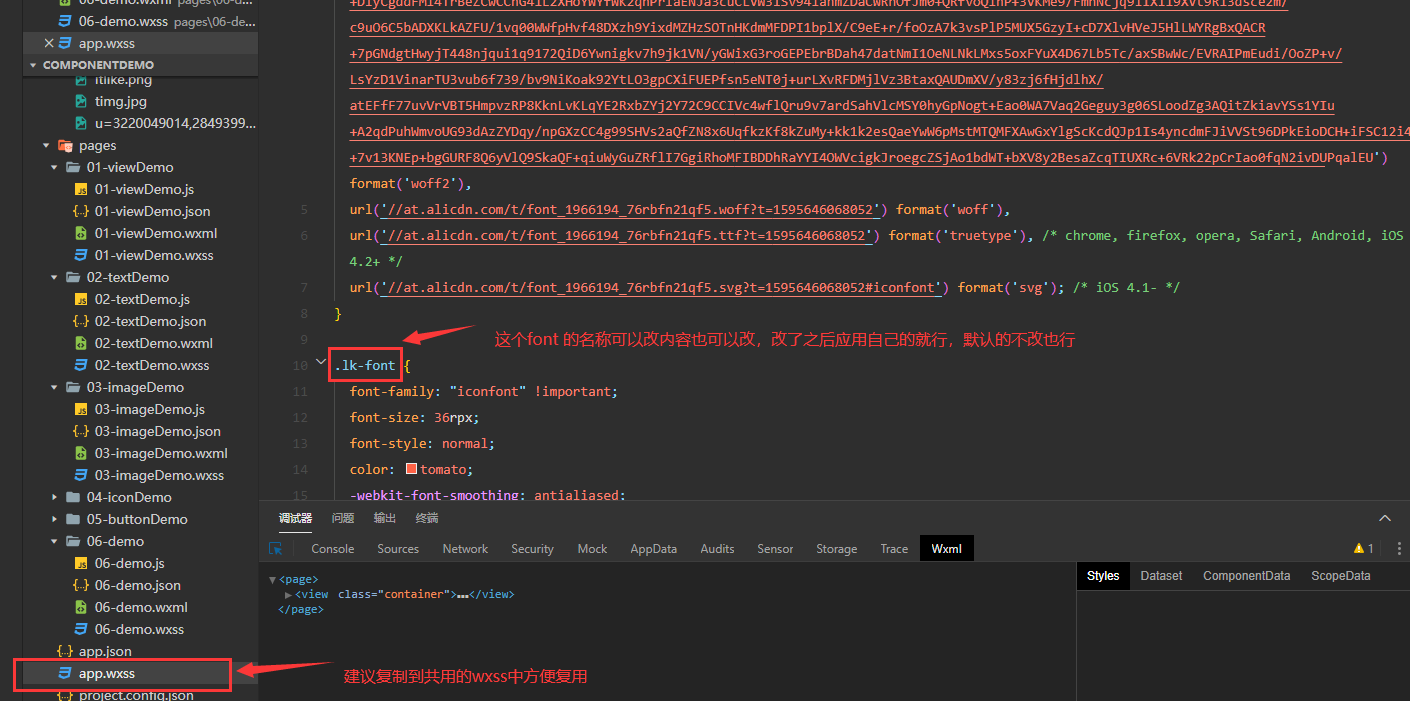Click the .lk-font selector in the editor
This screenshot has width=1410, height=701.
click(365, 366)
